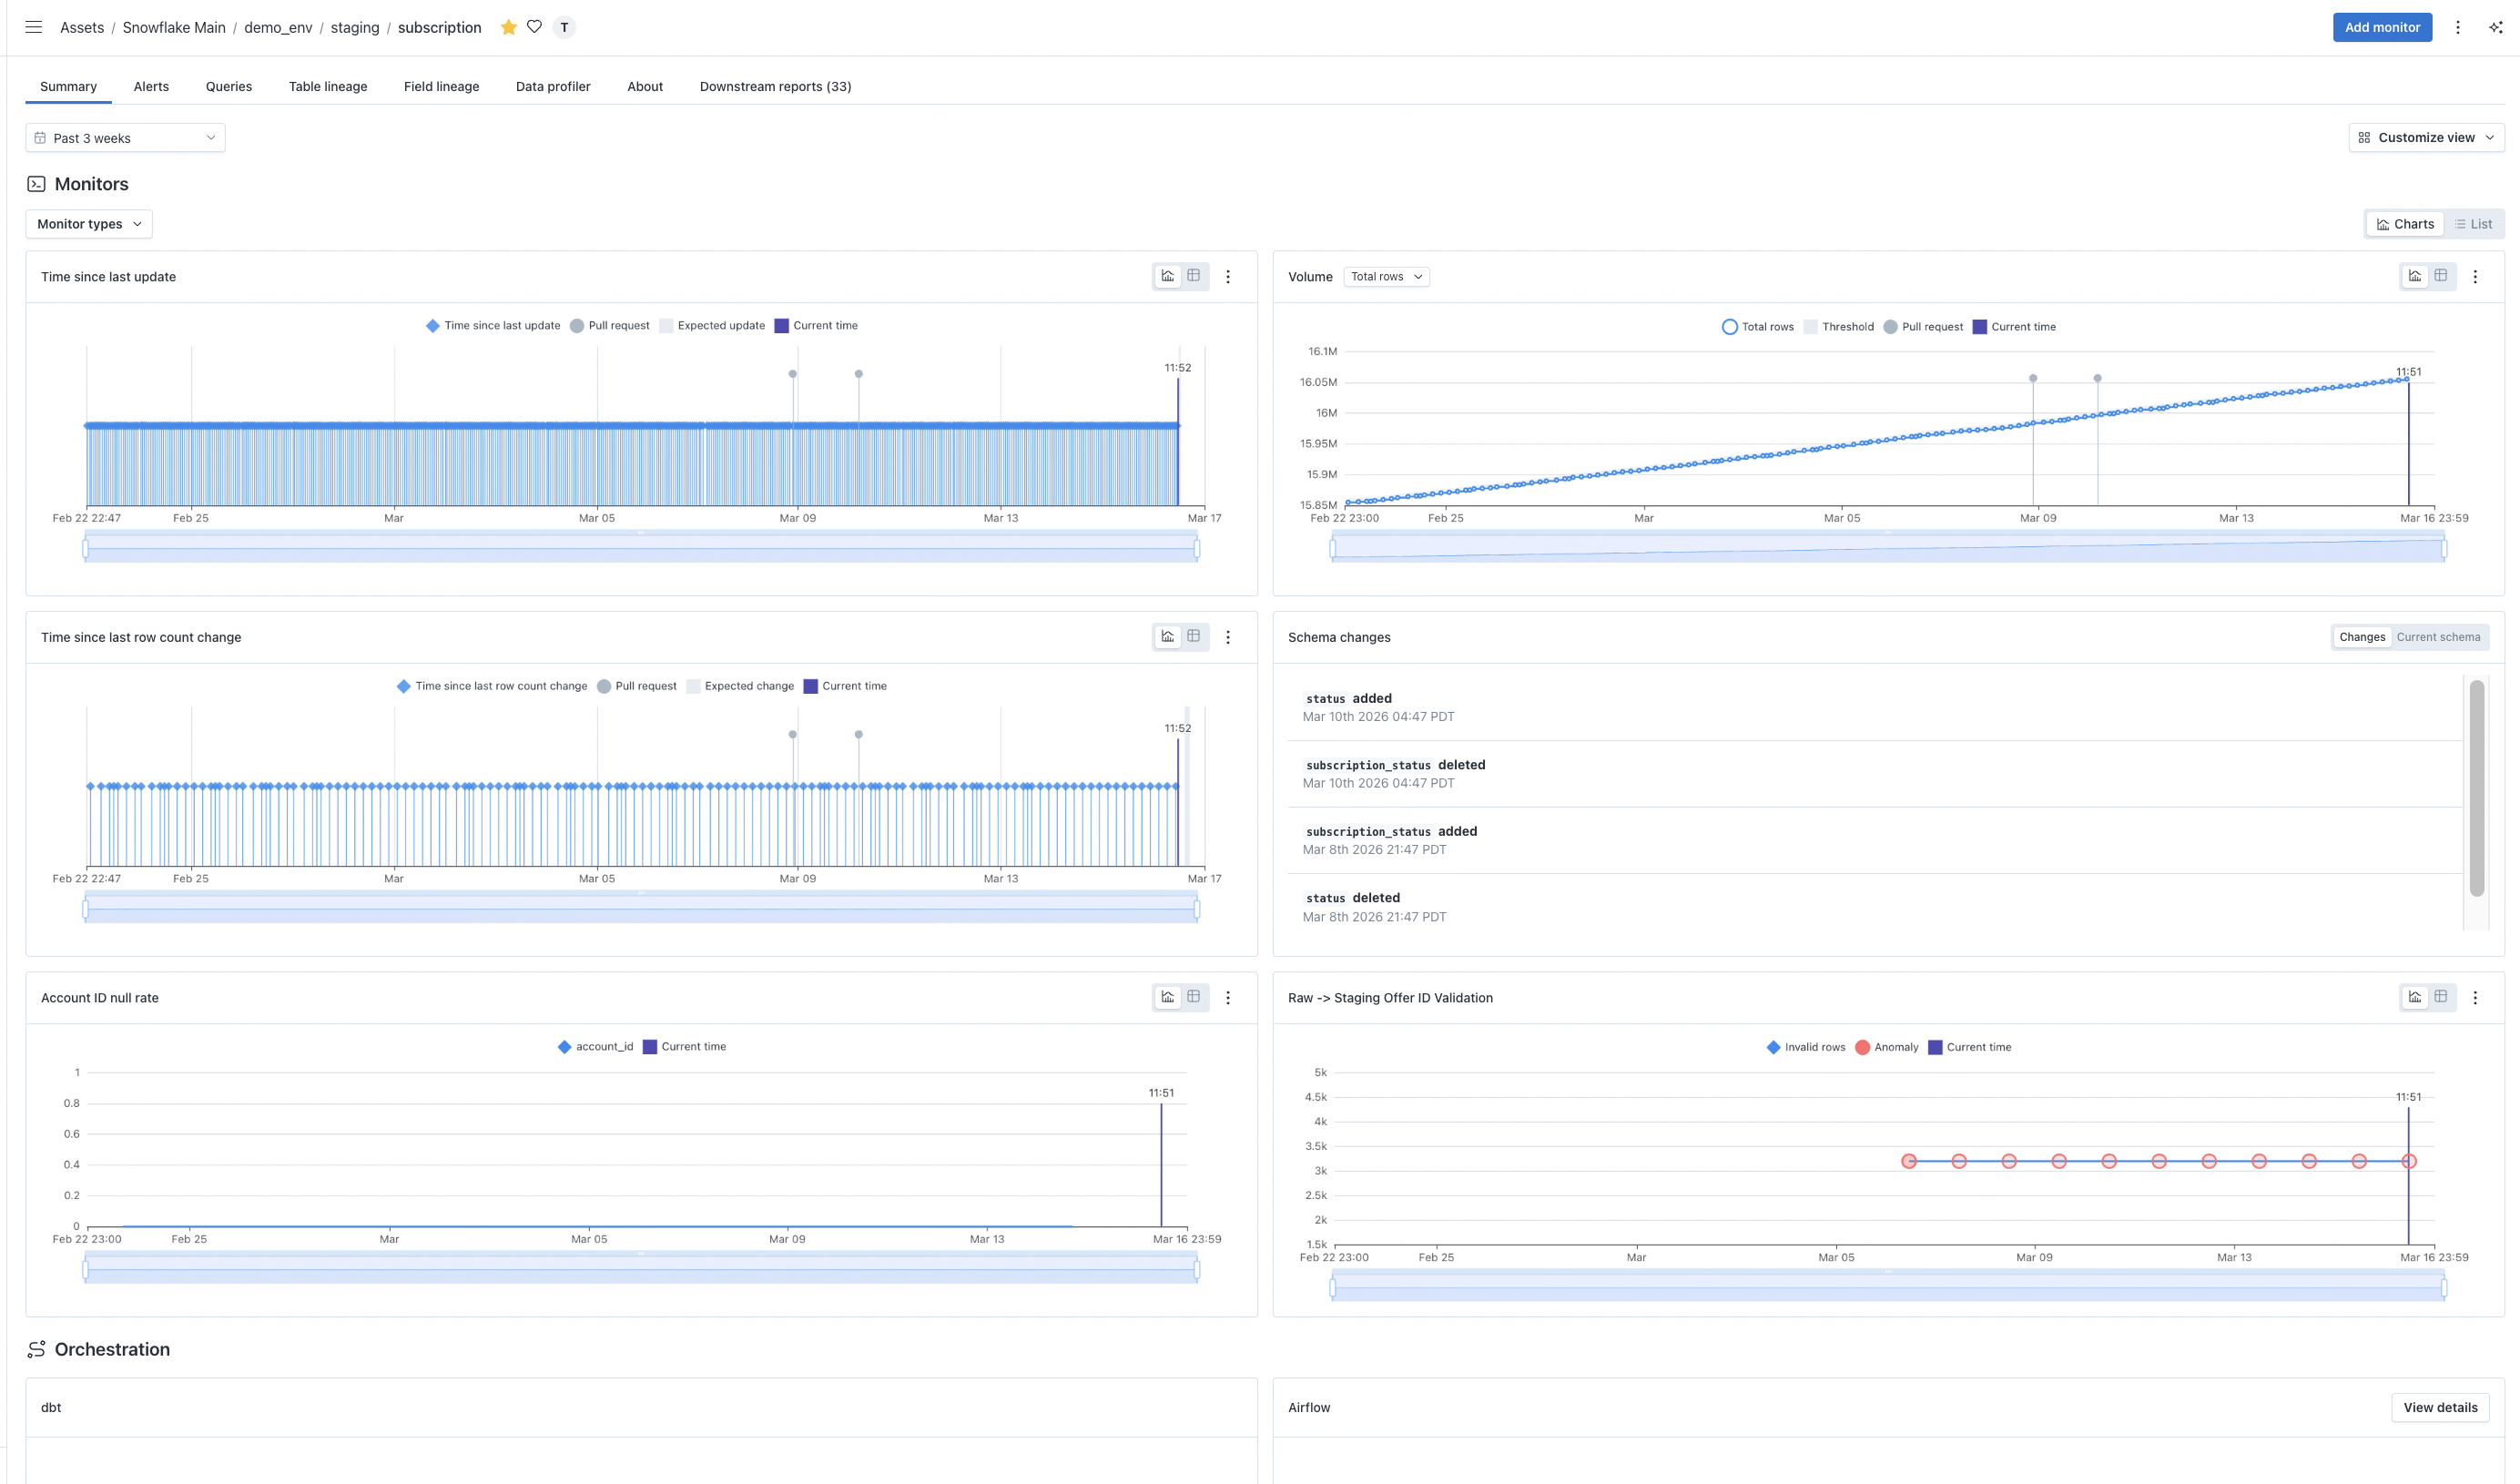Click View details in Airflow panel
Viewport: 2520px width, 1484px height.
click(x=2439, y=1407)
